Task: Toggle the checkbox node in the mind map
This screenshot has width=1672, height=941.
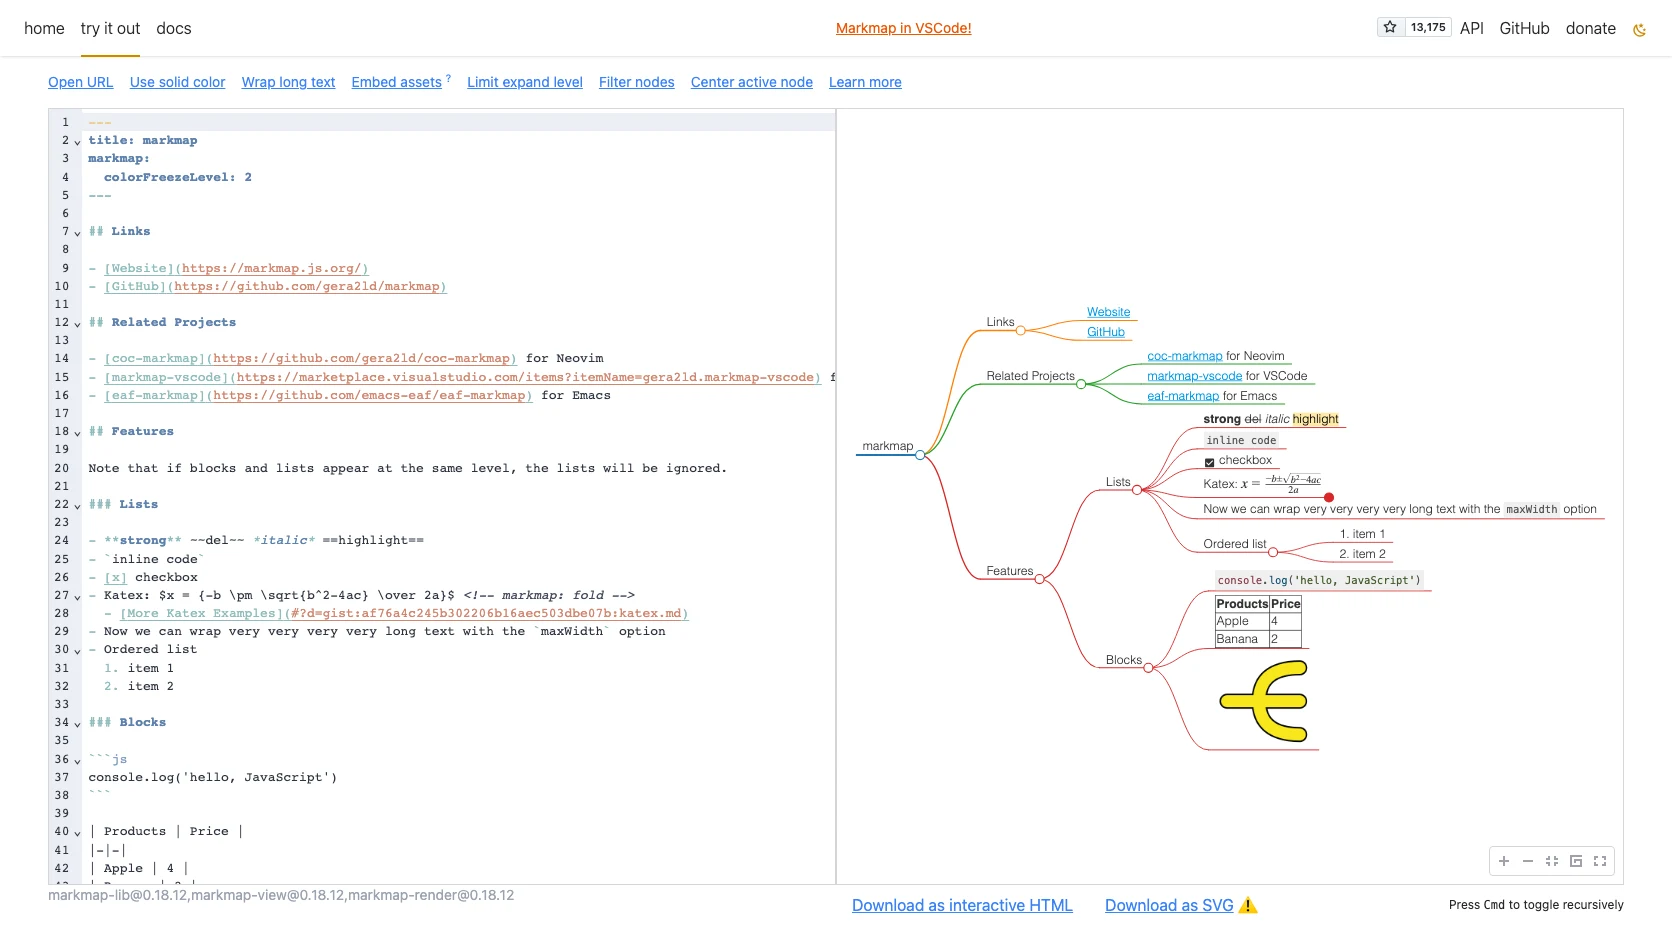Action: pyautogui.click(x=1209, y=462)
